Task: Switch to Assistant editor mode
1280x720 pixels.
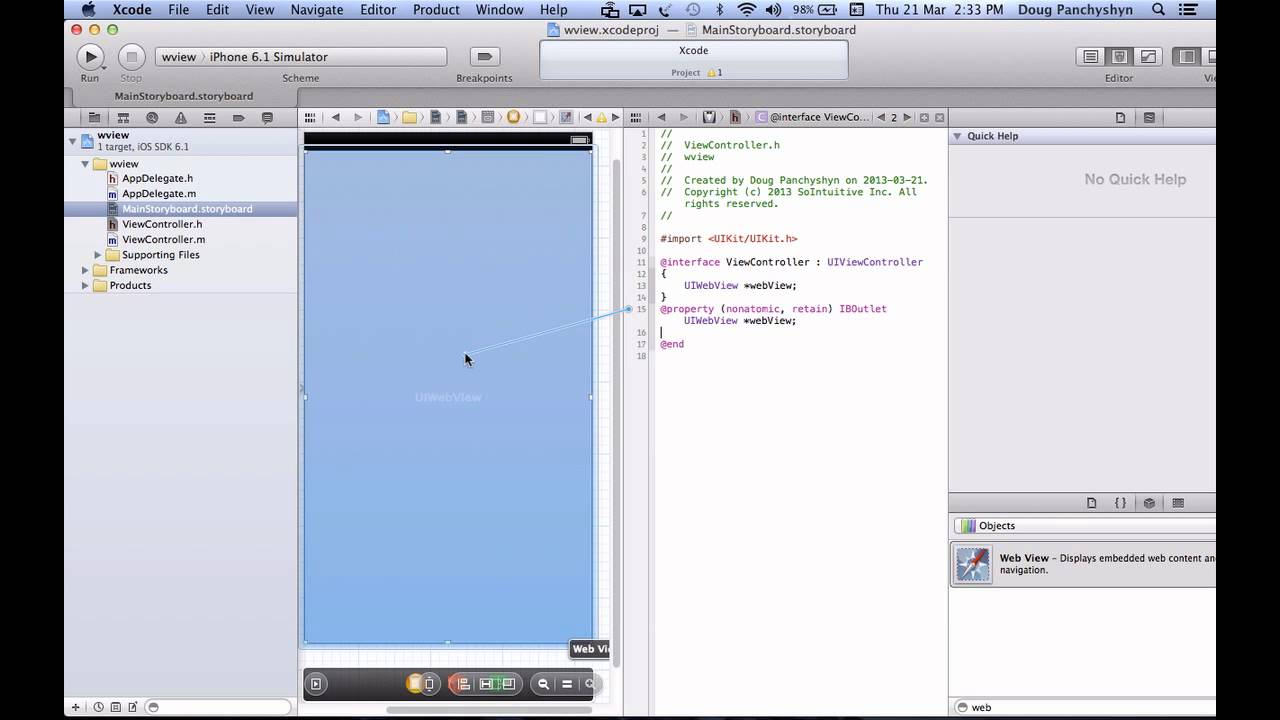Action: (x=1120, y=57)
